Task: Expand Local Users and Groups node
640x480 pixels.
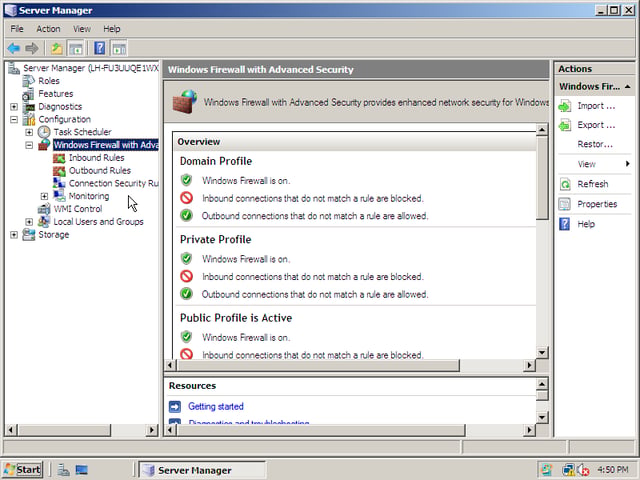Action: [29, 222]
